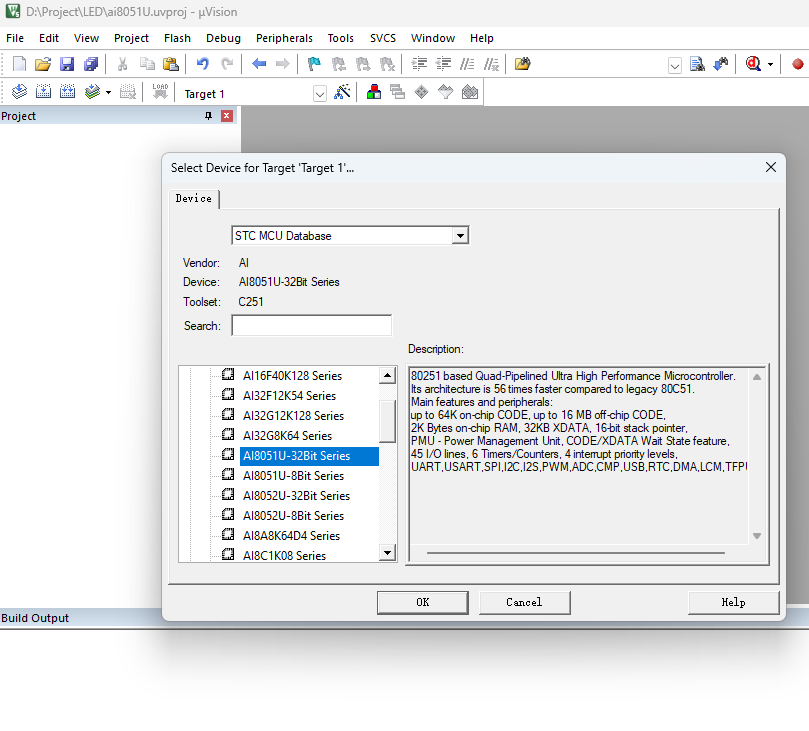Click the device Search input field
This screenshot has height=731, width=809.
(x=312, y=326)
